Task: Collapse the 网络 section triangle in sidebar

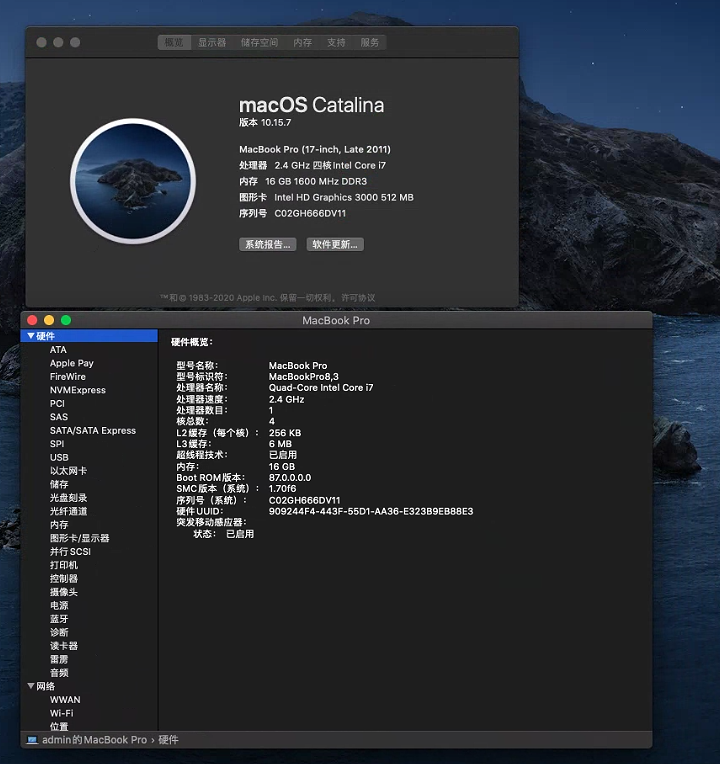Action: point(31,686)
